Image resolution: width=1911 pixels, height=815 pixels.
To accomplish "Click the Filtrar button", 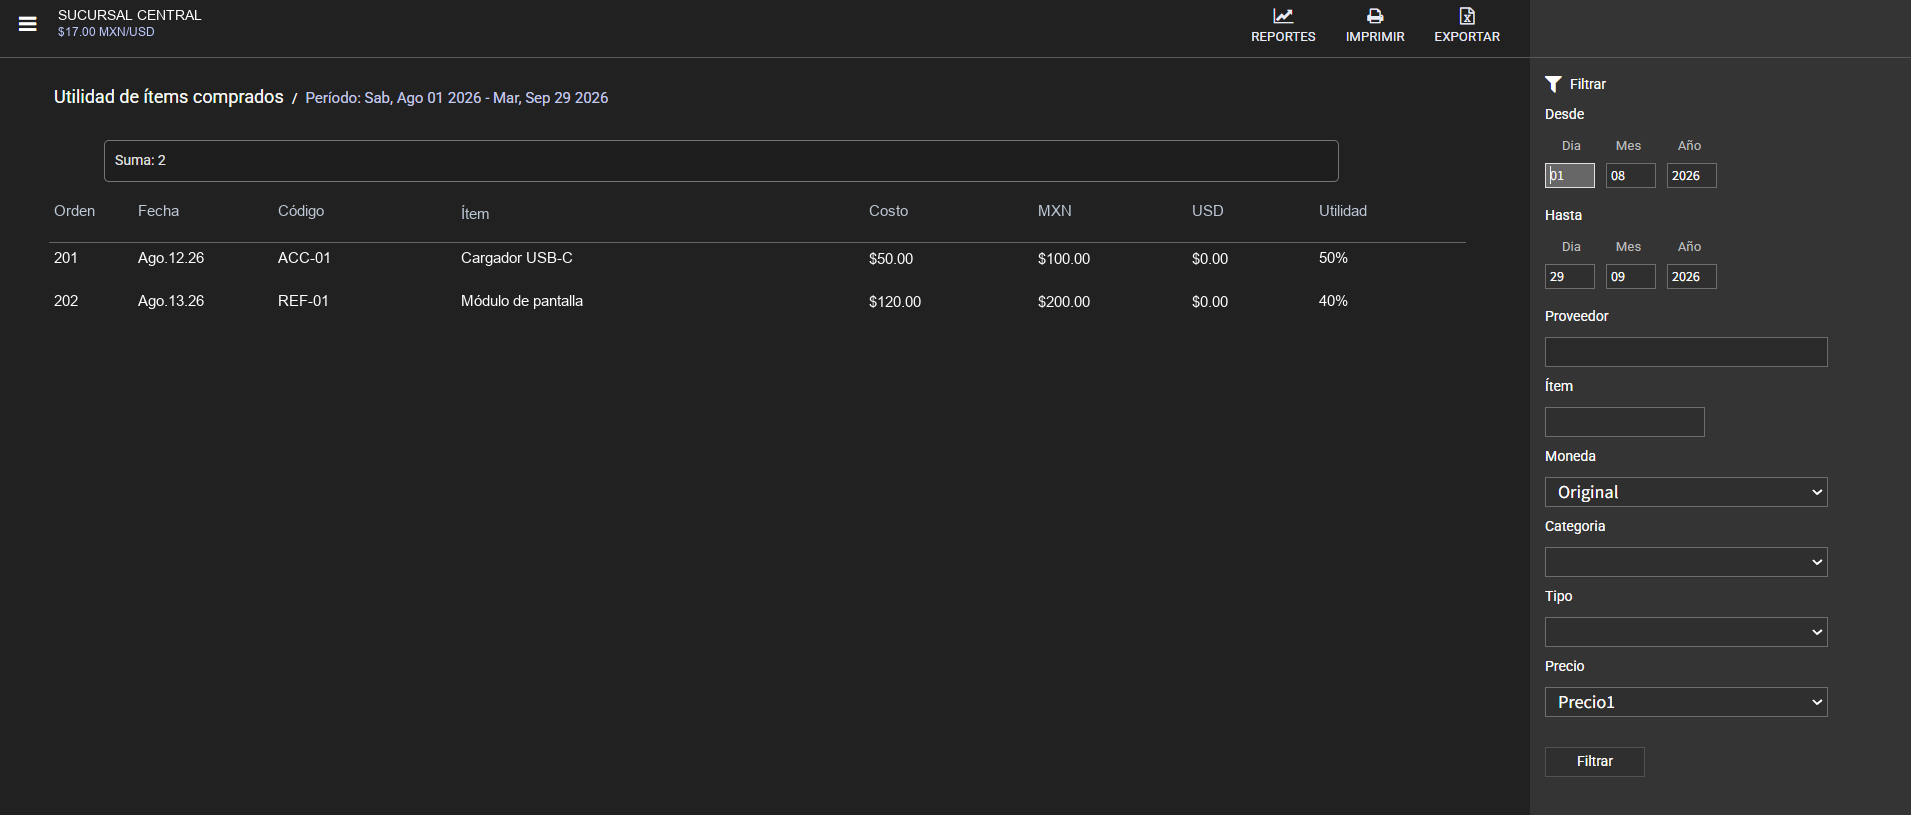I will [1595, 762].
